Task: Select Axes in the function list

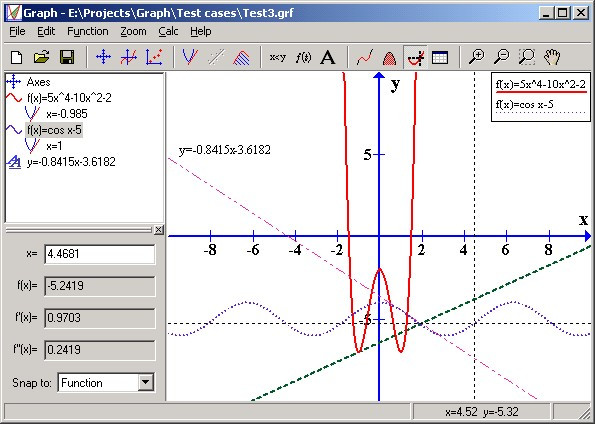Action: (x=38, y=82)
